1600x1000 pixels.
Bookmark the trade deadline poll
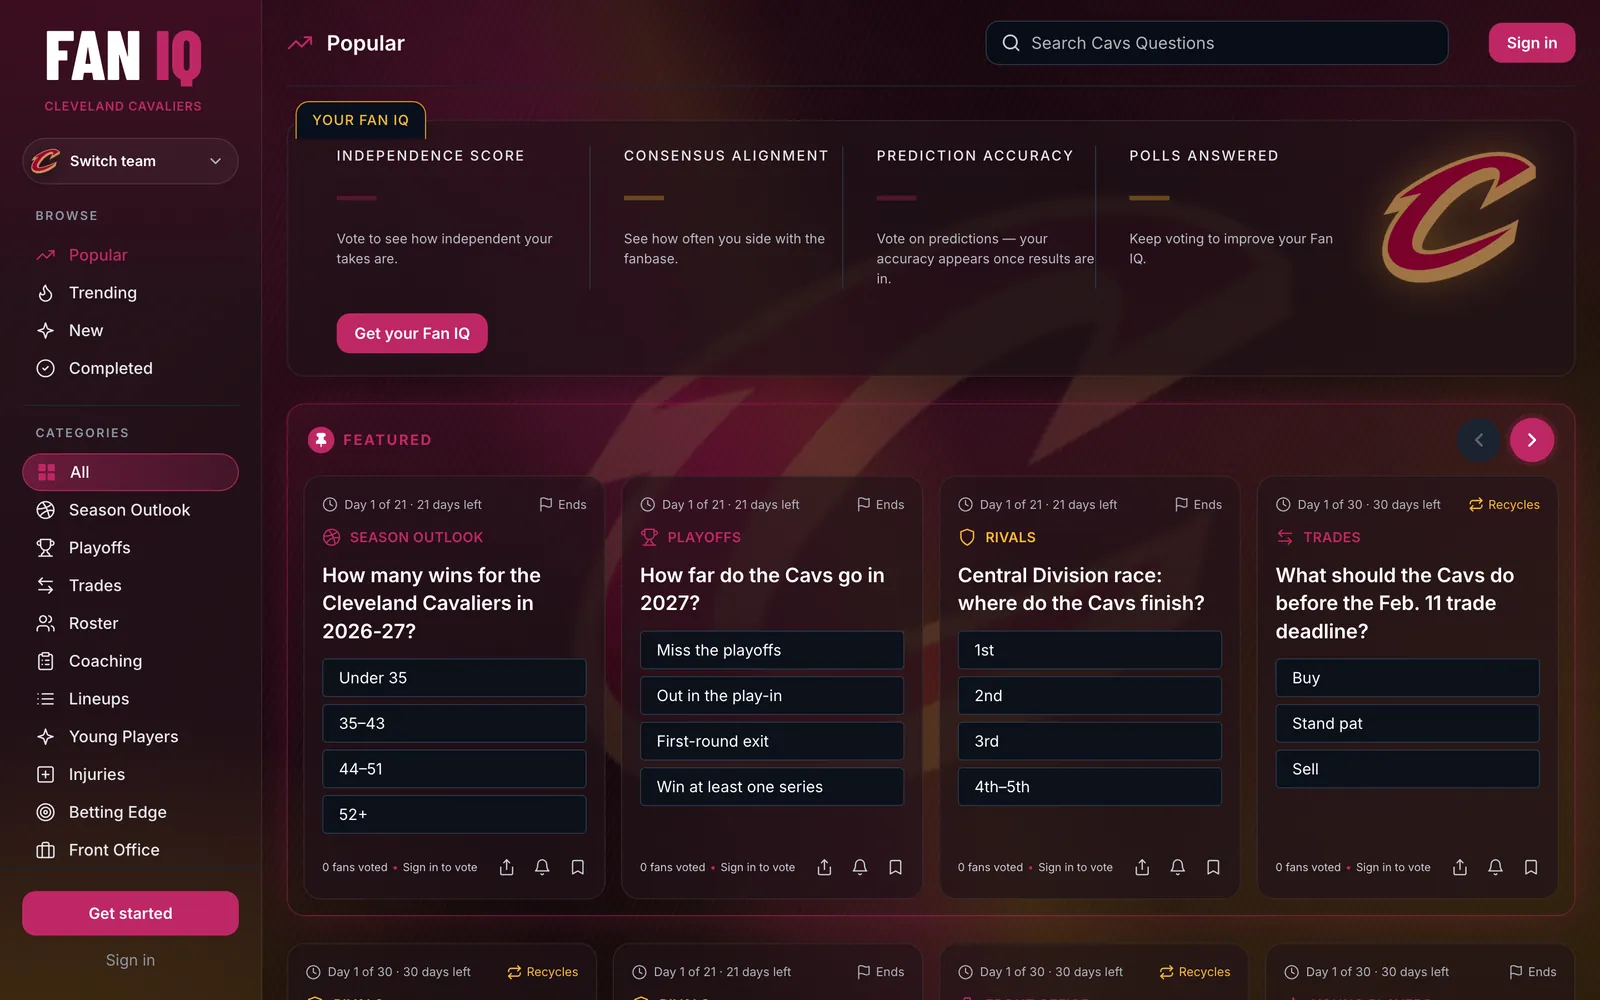coord(1531,867)
